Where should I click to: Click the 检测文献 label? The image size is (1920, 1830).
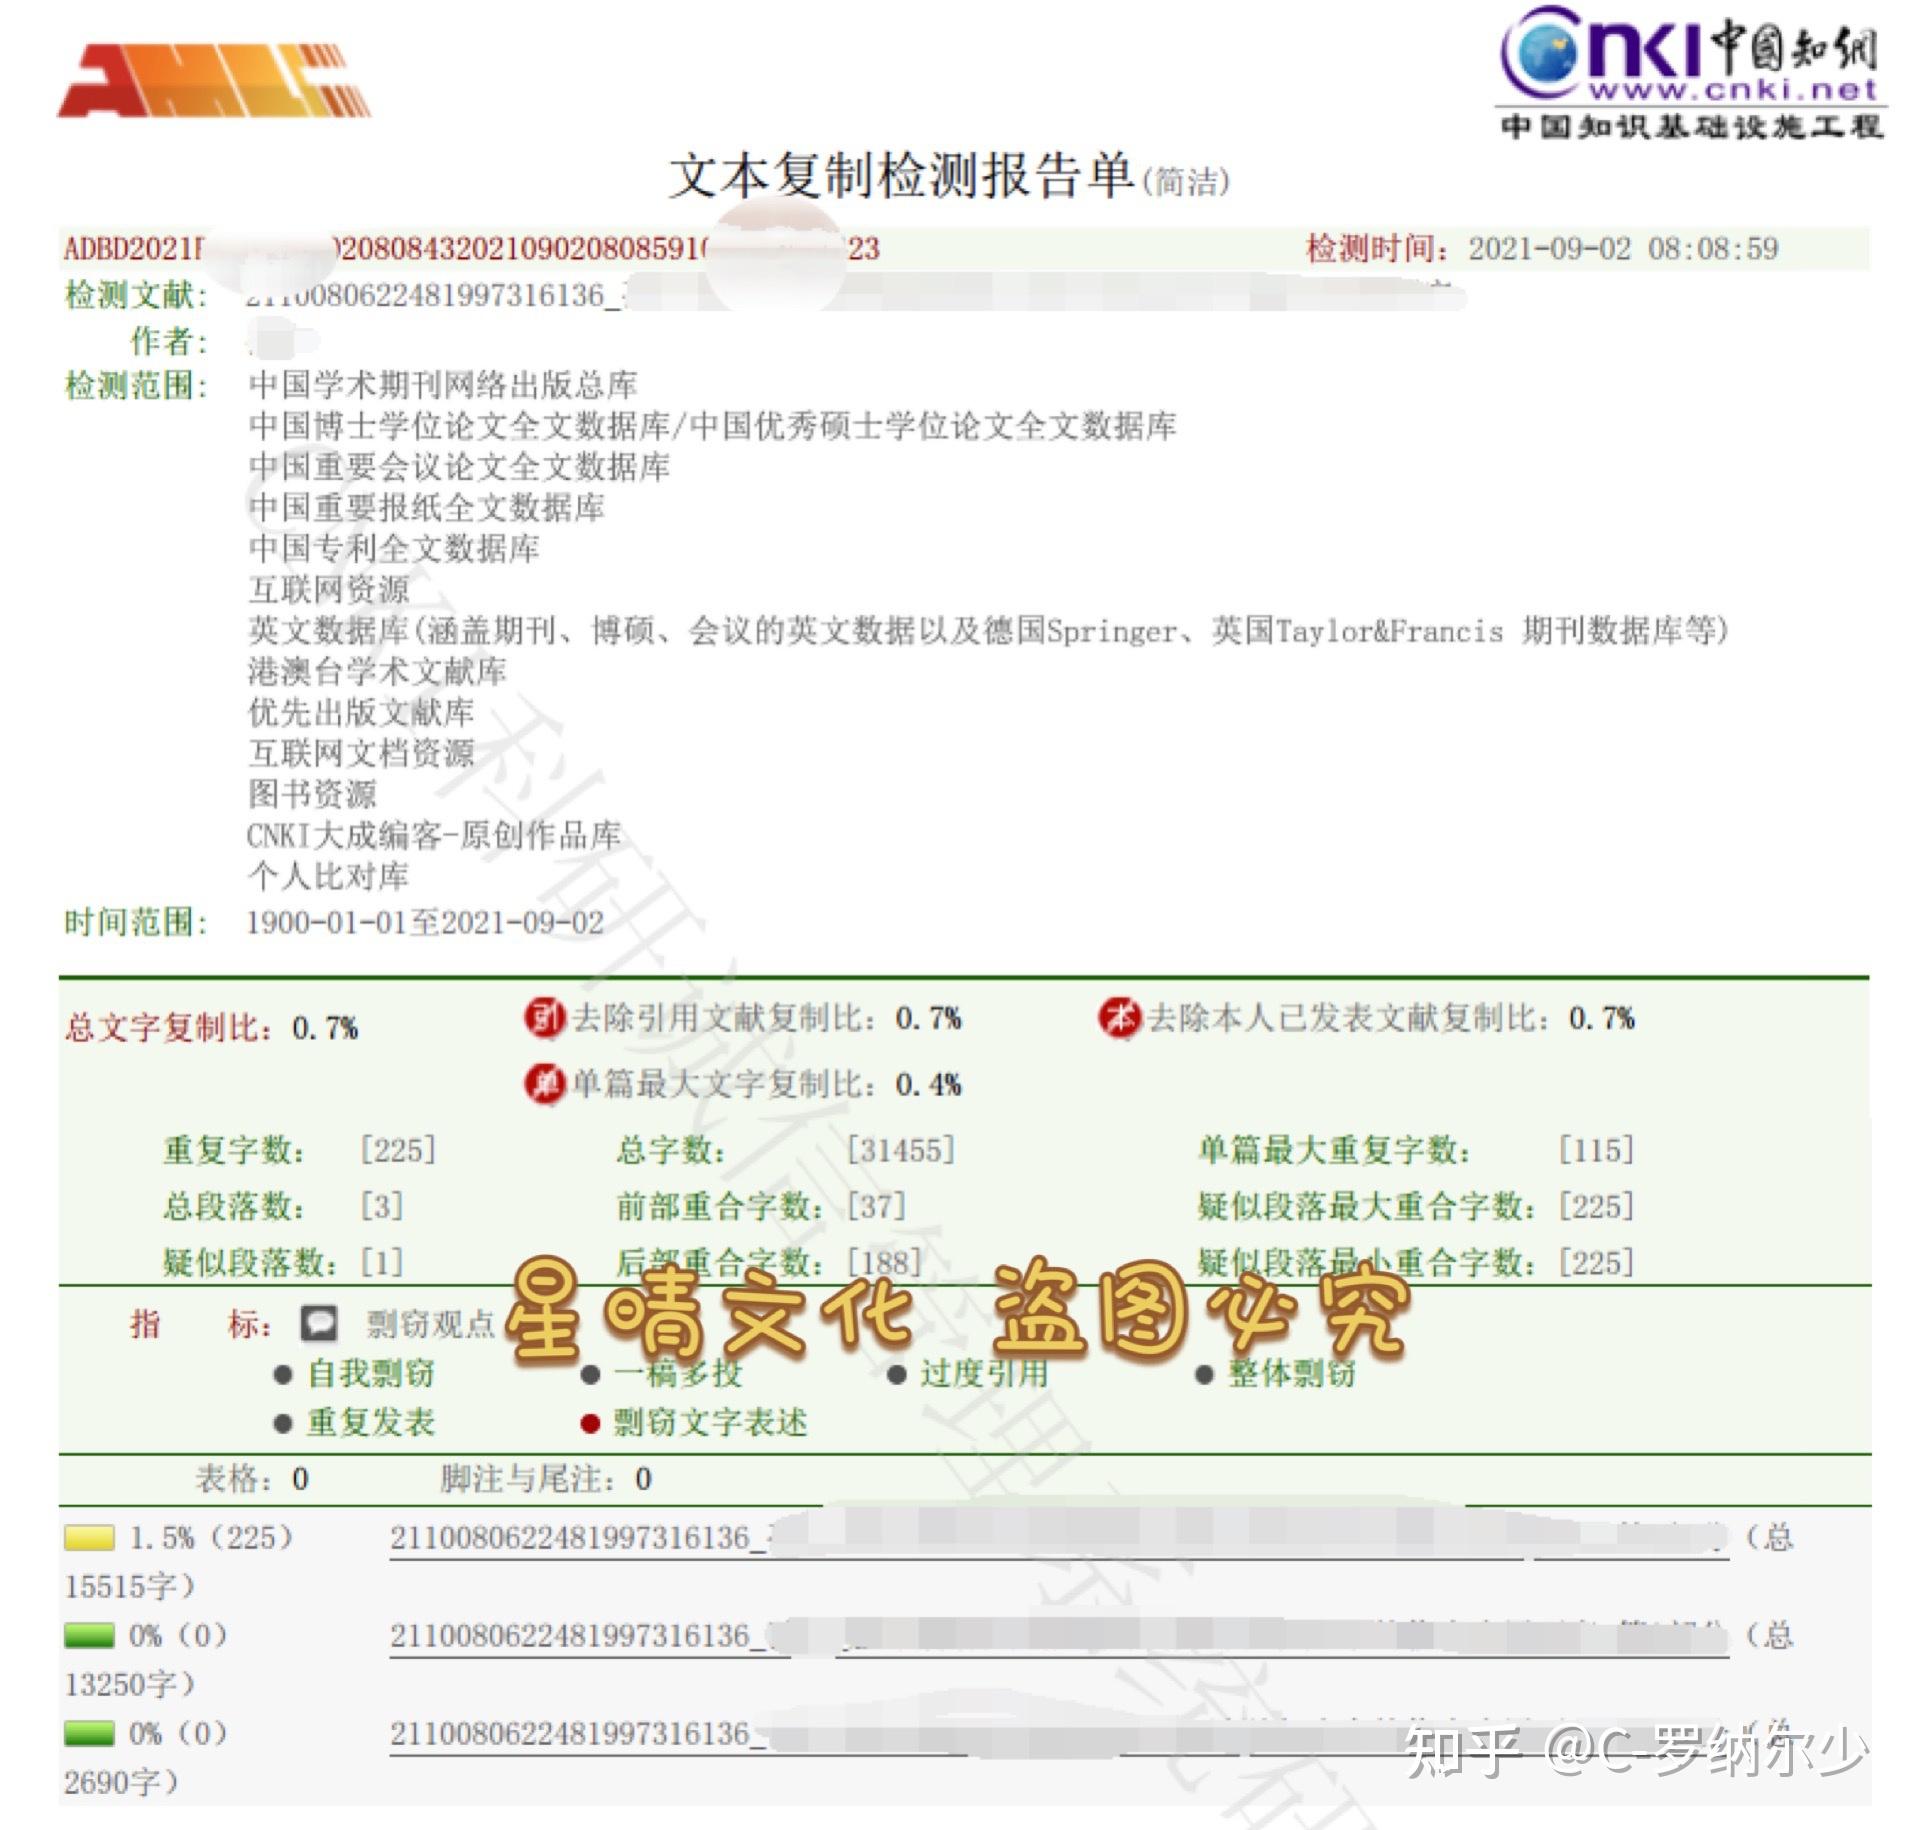[137, 295]
